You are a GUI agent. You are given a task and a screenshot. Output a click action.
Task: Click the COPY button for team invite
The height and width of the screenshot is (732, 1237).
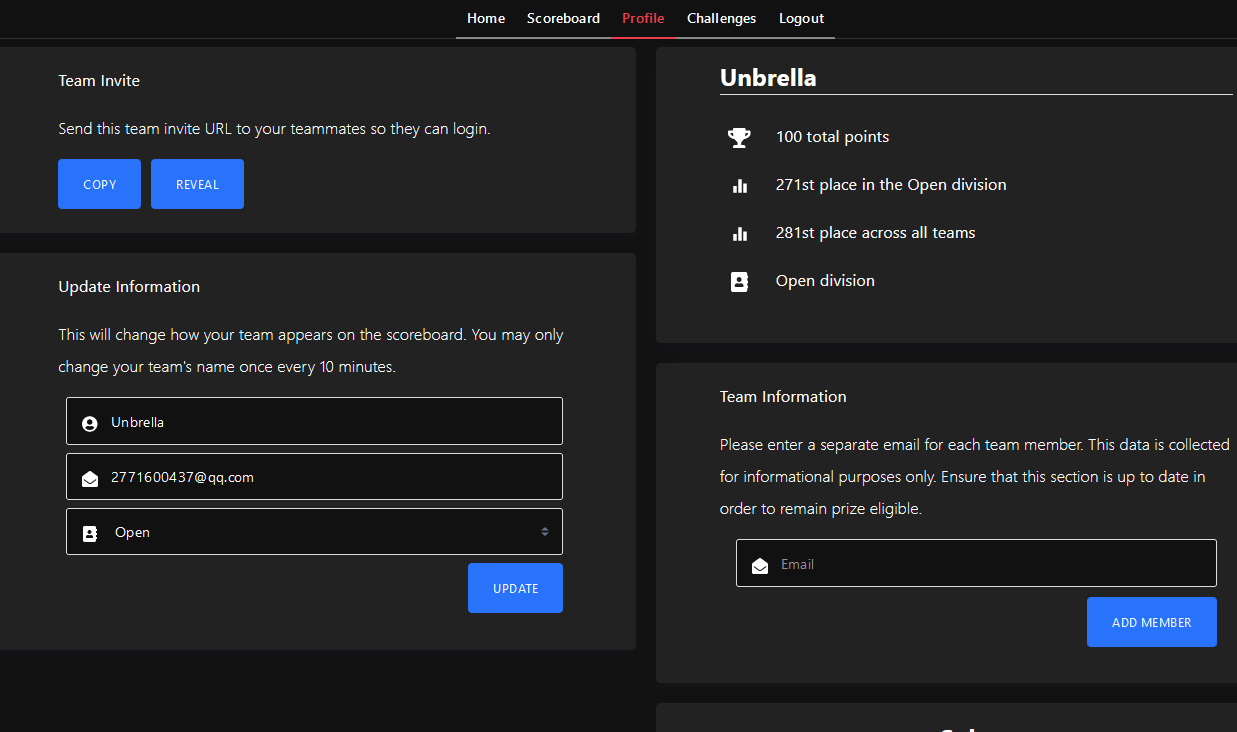point(99,184)
